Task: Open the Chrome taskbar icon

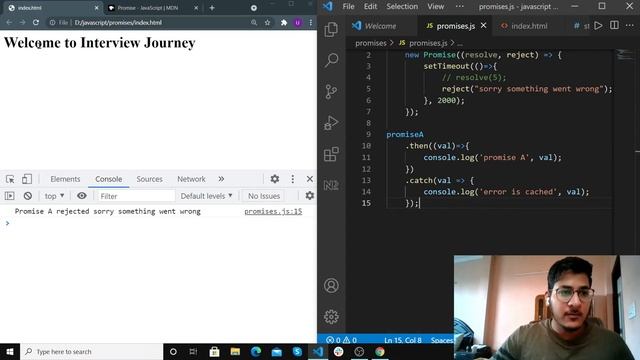Action: pos(380,351)
